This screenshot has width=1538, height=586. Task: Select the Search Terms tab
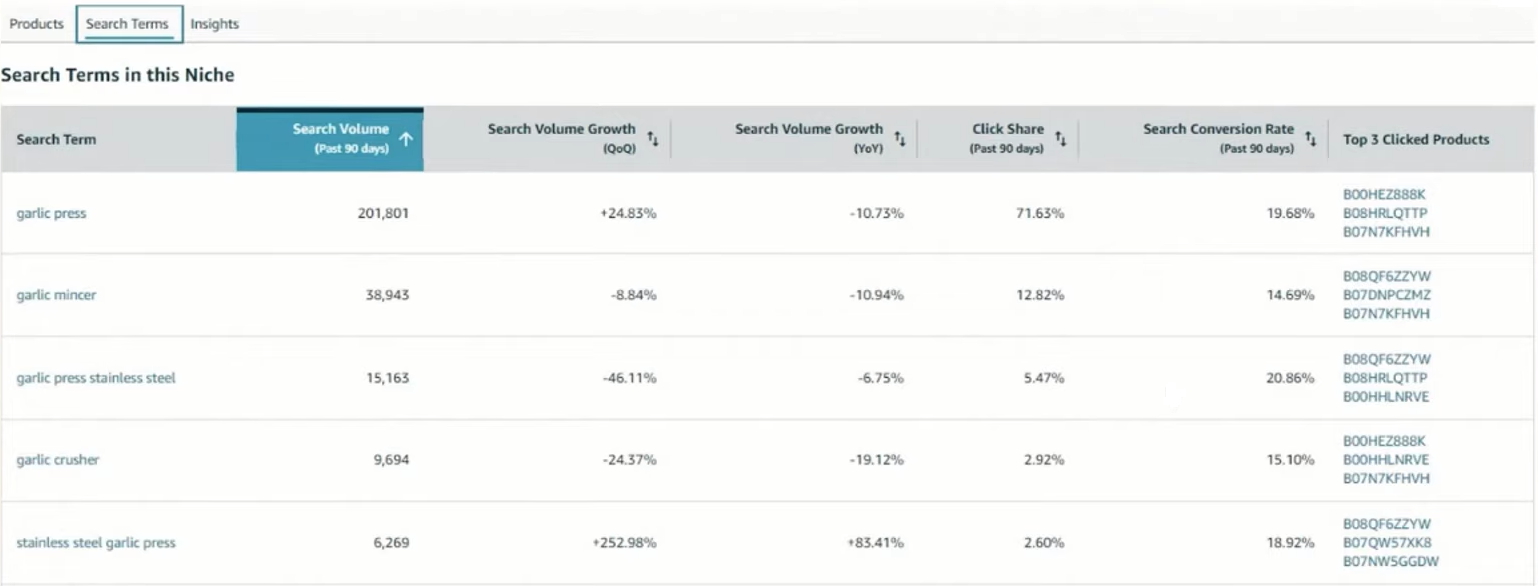click(x=129, y=23)
